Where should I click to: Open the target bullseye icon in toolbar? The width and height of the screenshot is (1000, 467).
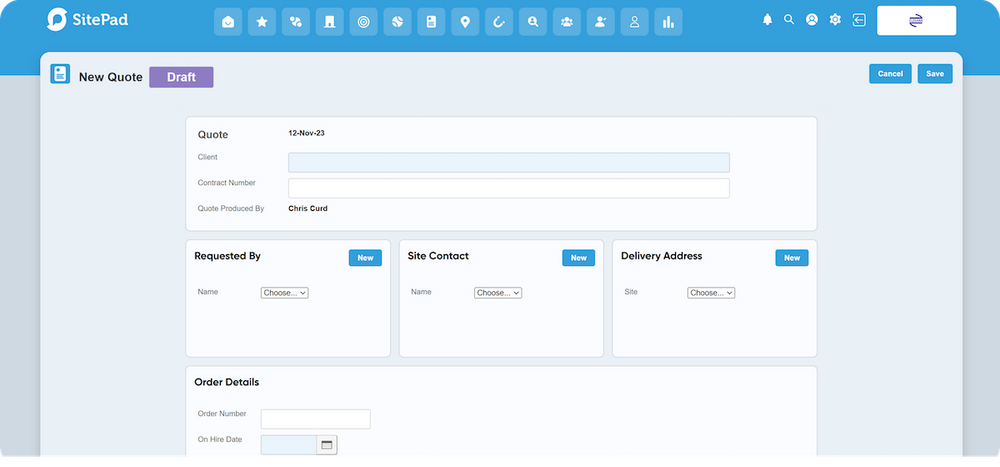pos(363,22)
